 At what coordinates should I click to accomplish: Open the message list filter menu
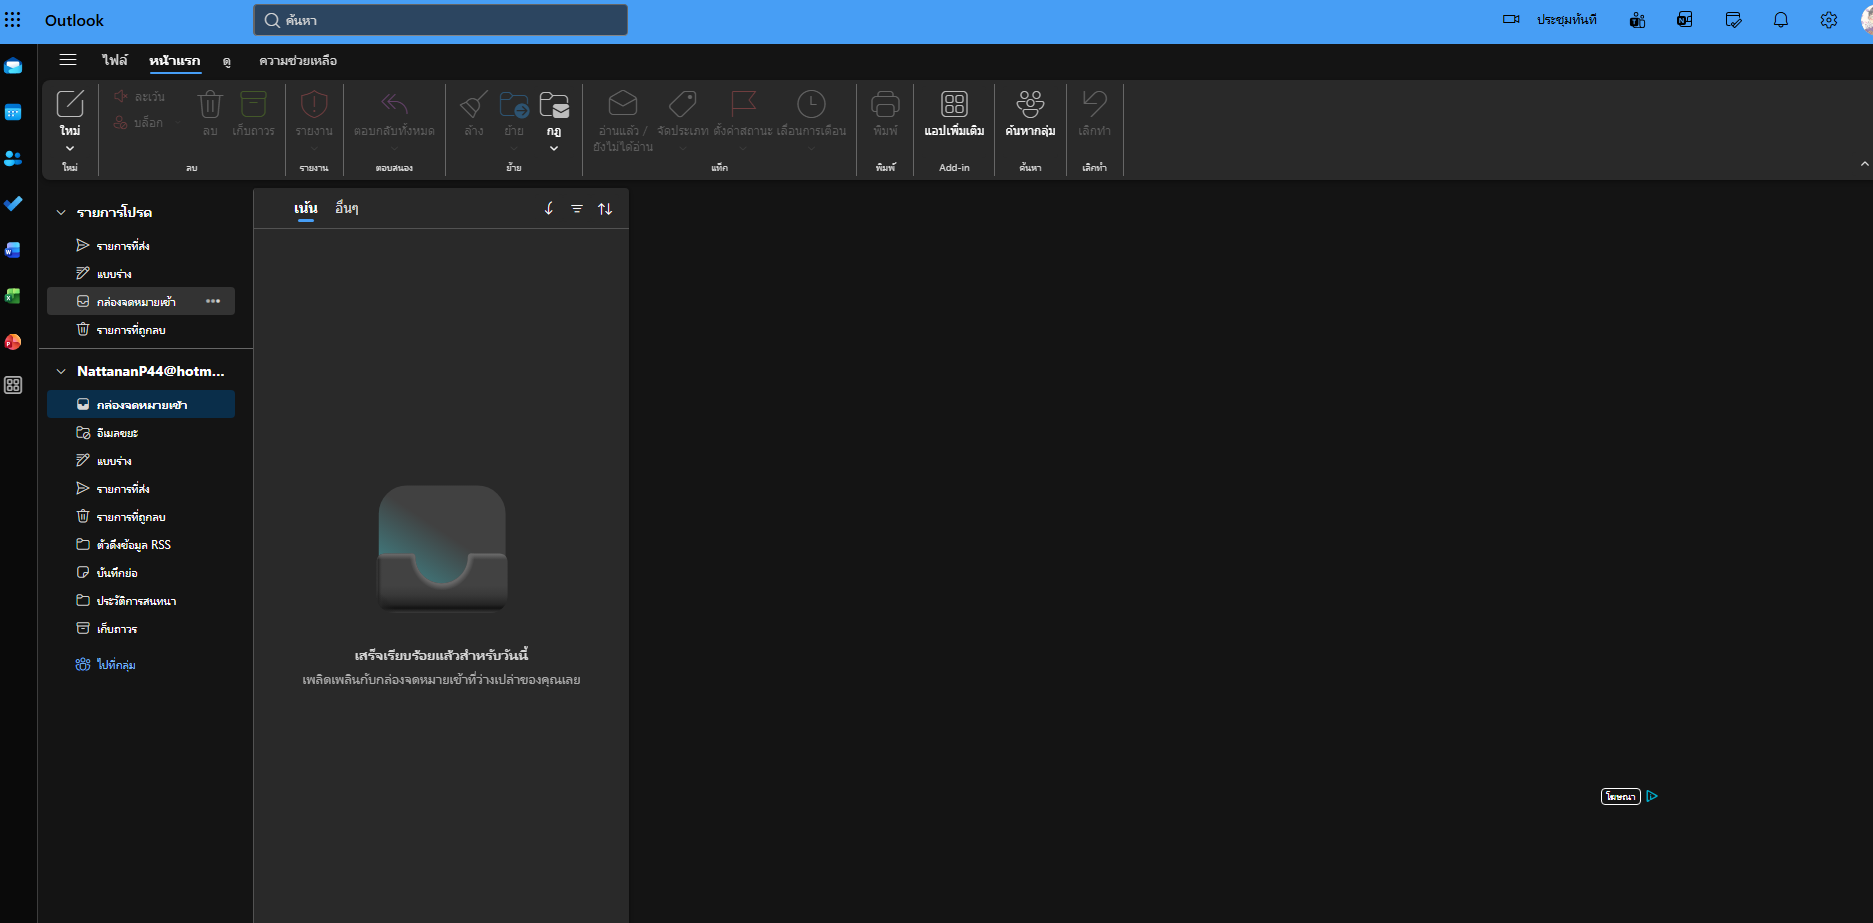click(x=577, y=209)
